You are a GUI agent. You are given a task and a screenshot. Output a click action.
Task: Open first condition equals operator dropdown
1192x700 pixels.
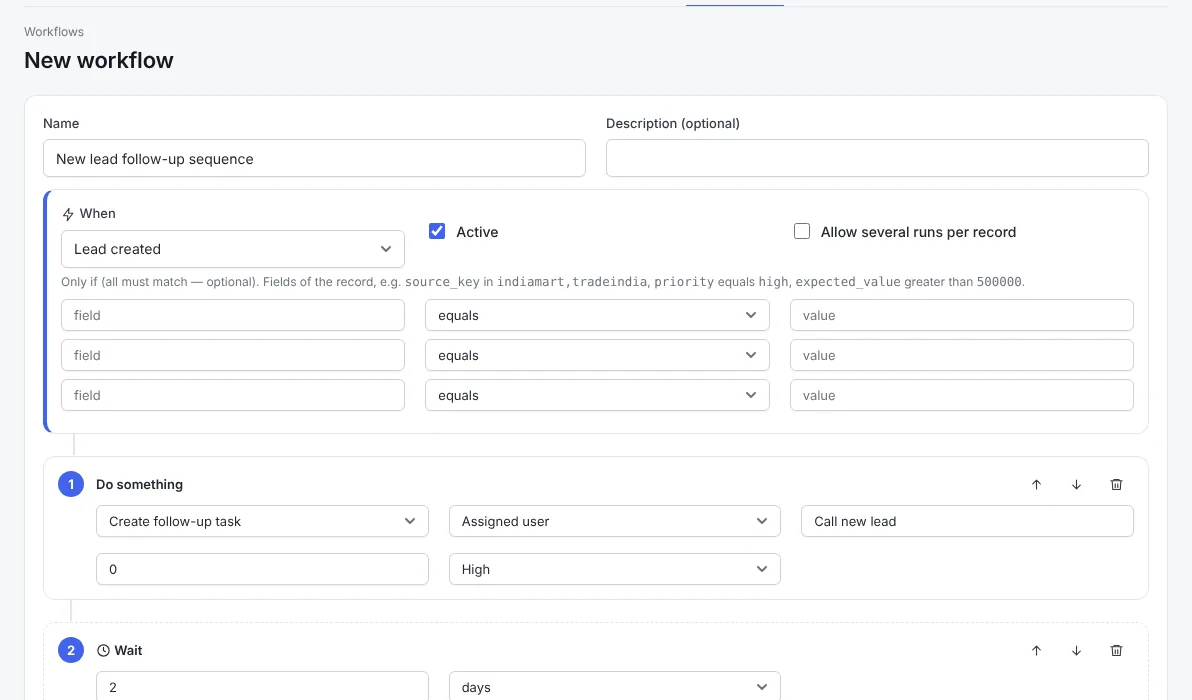tap(597, 315)
